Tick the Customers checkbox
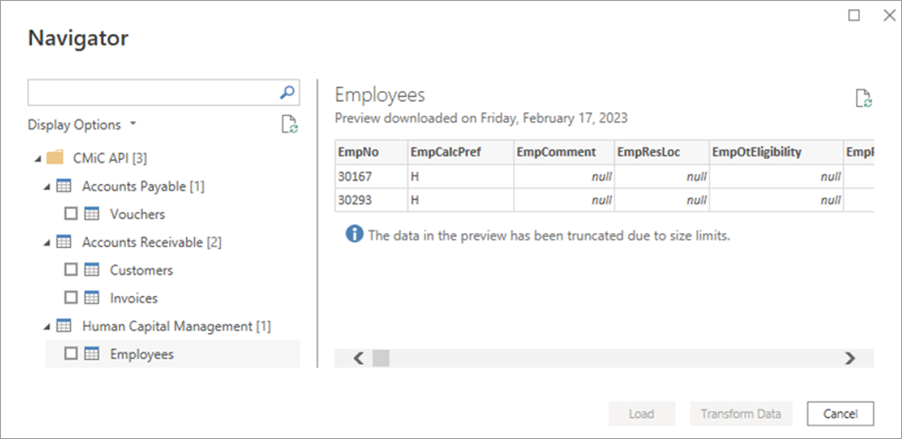 (x=71, y=270)
